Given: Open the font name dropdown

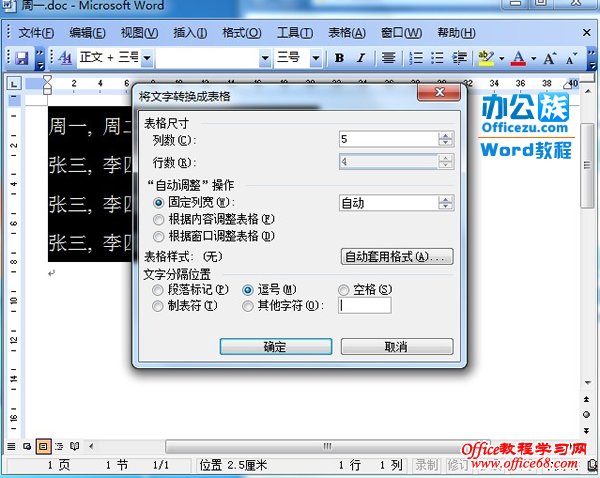Looking at the screenshot, I should pos(265,58).
